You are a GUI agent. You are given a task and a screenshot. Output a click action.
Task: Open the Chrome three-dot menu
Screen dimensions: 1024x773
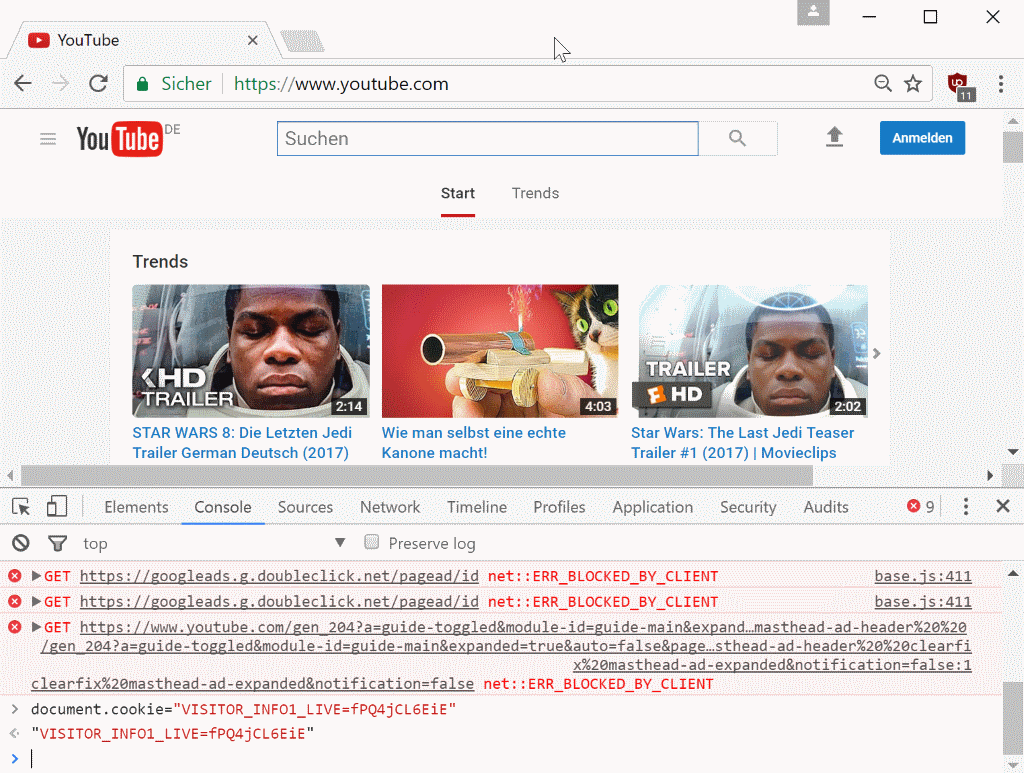[1000, 84]
